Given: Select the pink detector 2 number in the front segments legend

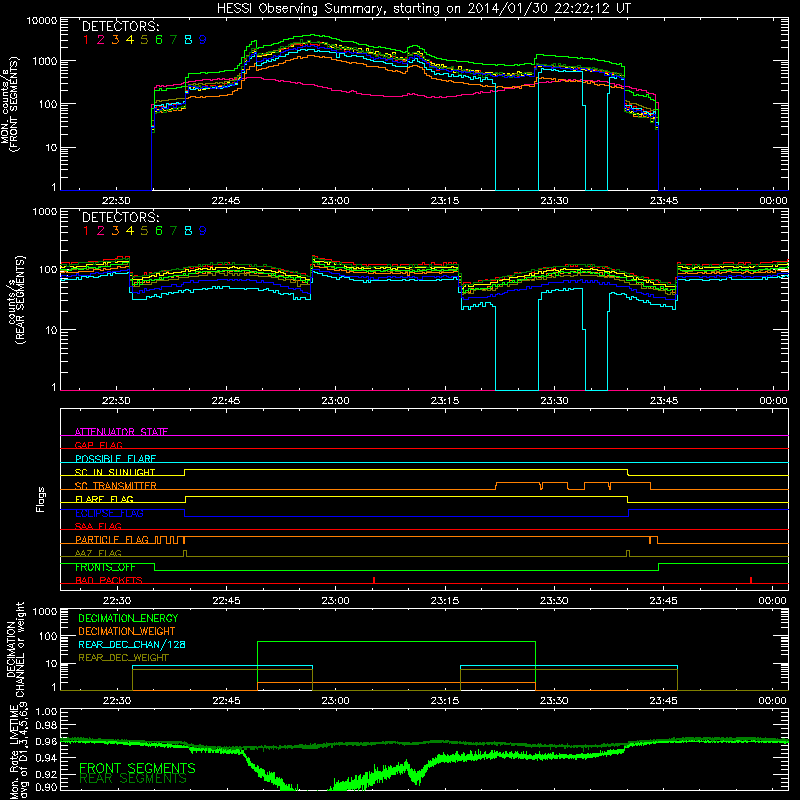Looking at the screenshot, I should [101, 40].
